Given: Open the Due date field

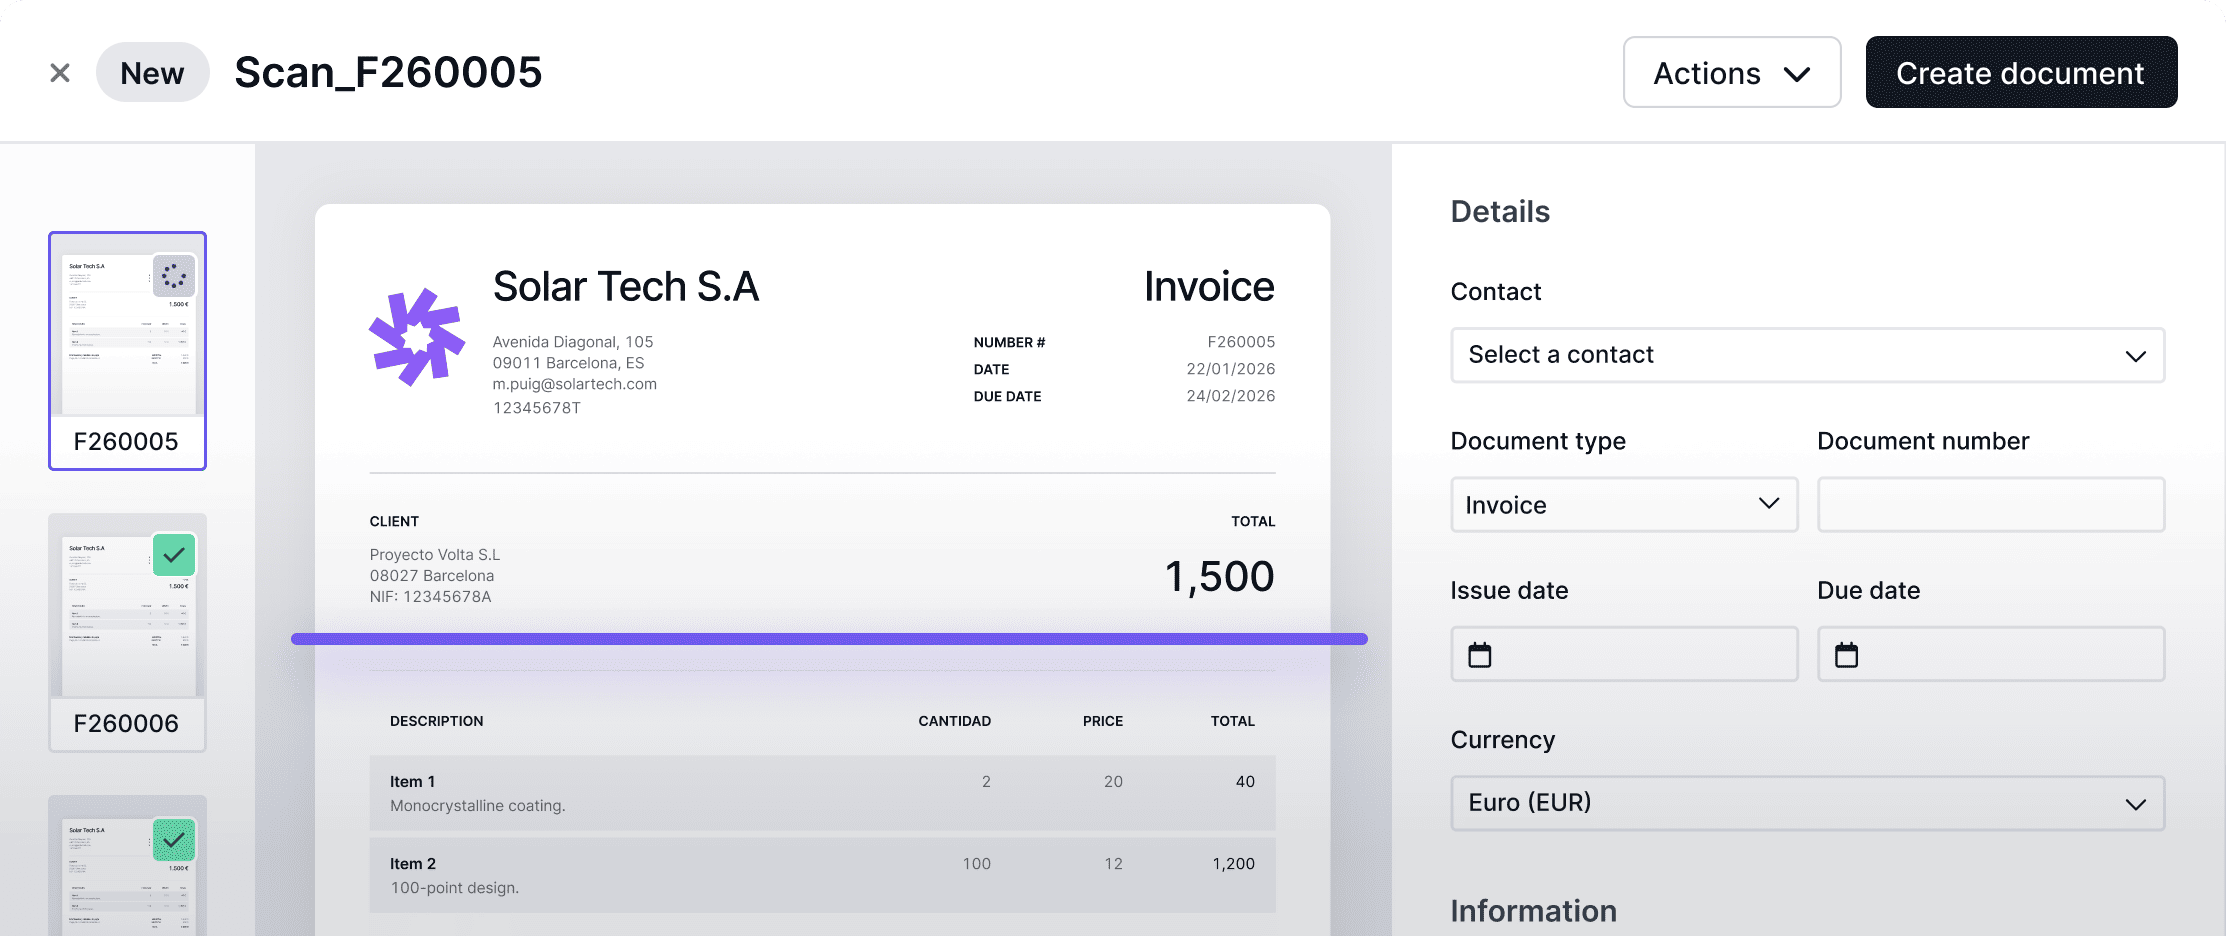Looking at the screenshot, I should click(x=1990, y=654).
